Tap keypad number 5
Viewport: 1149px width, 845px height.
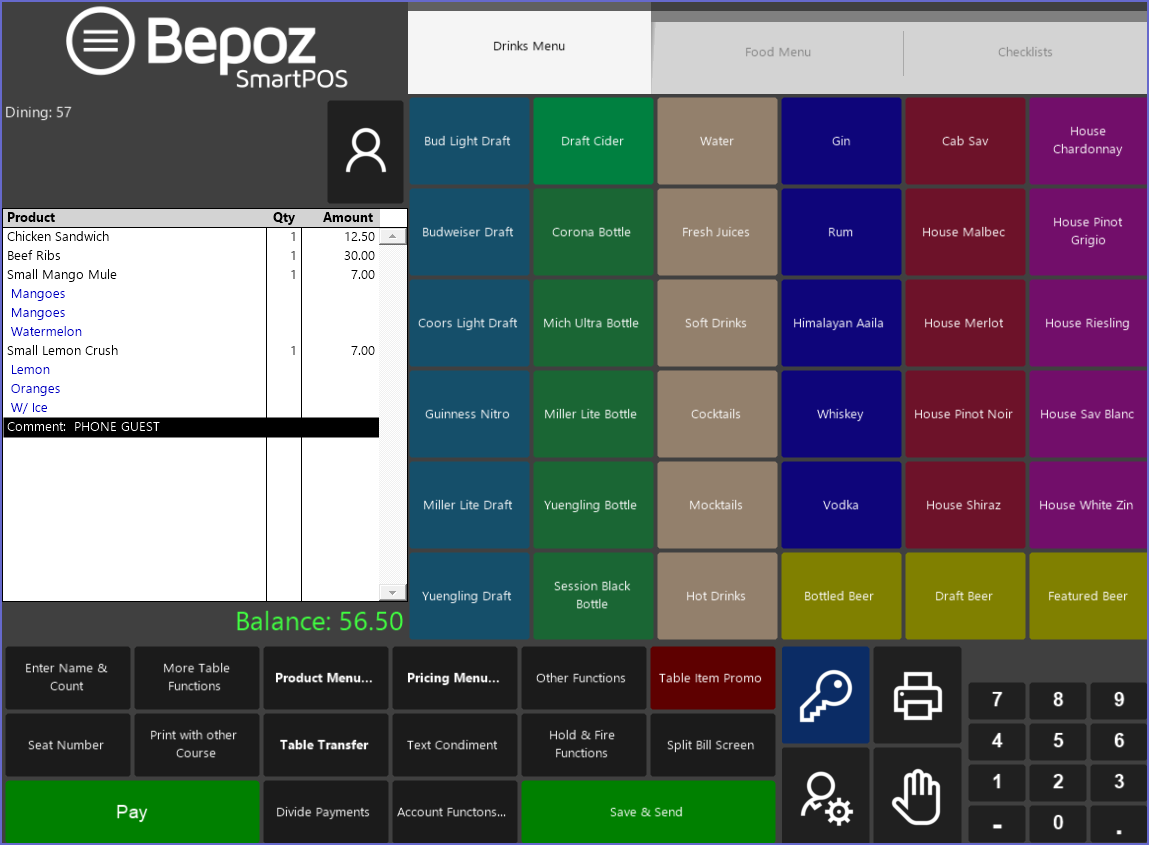pos(1057,741)
